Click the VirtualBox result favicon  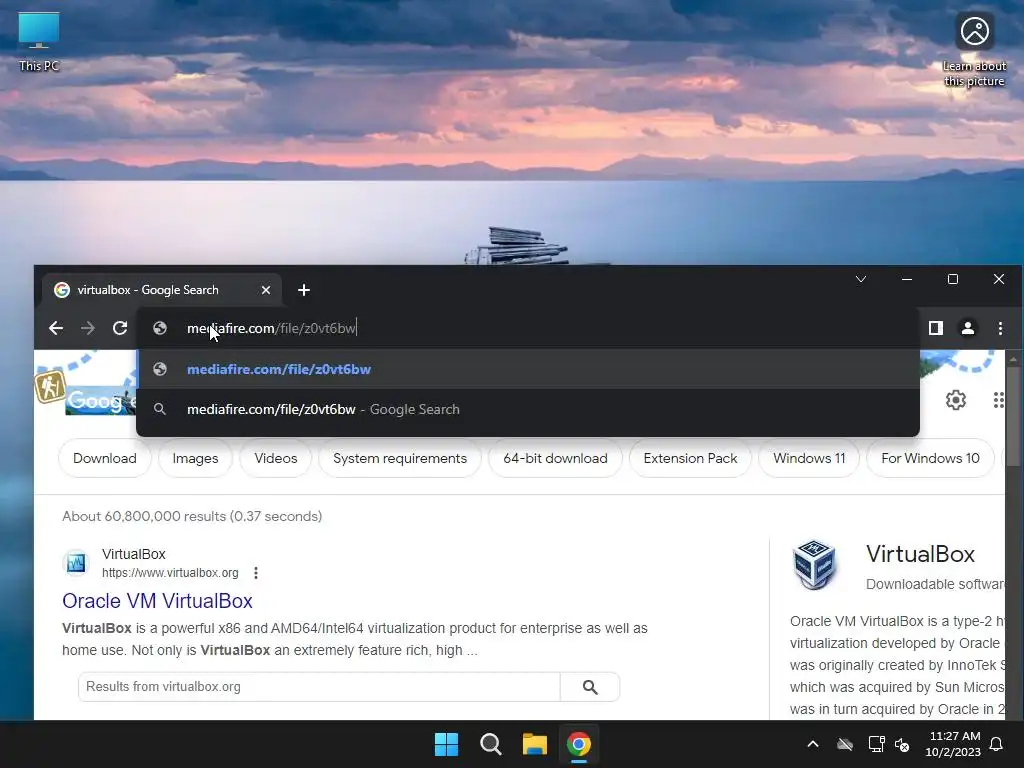(x=76, y=563)
